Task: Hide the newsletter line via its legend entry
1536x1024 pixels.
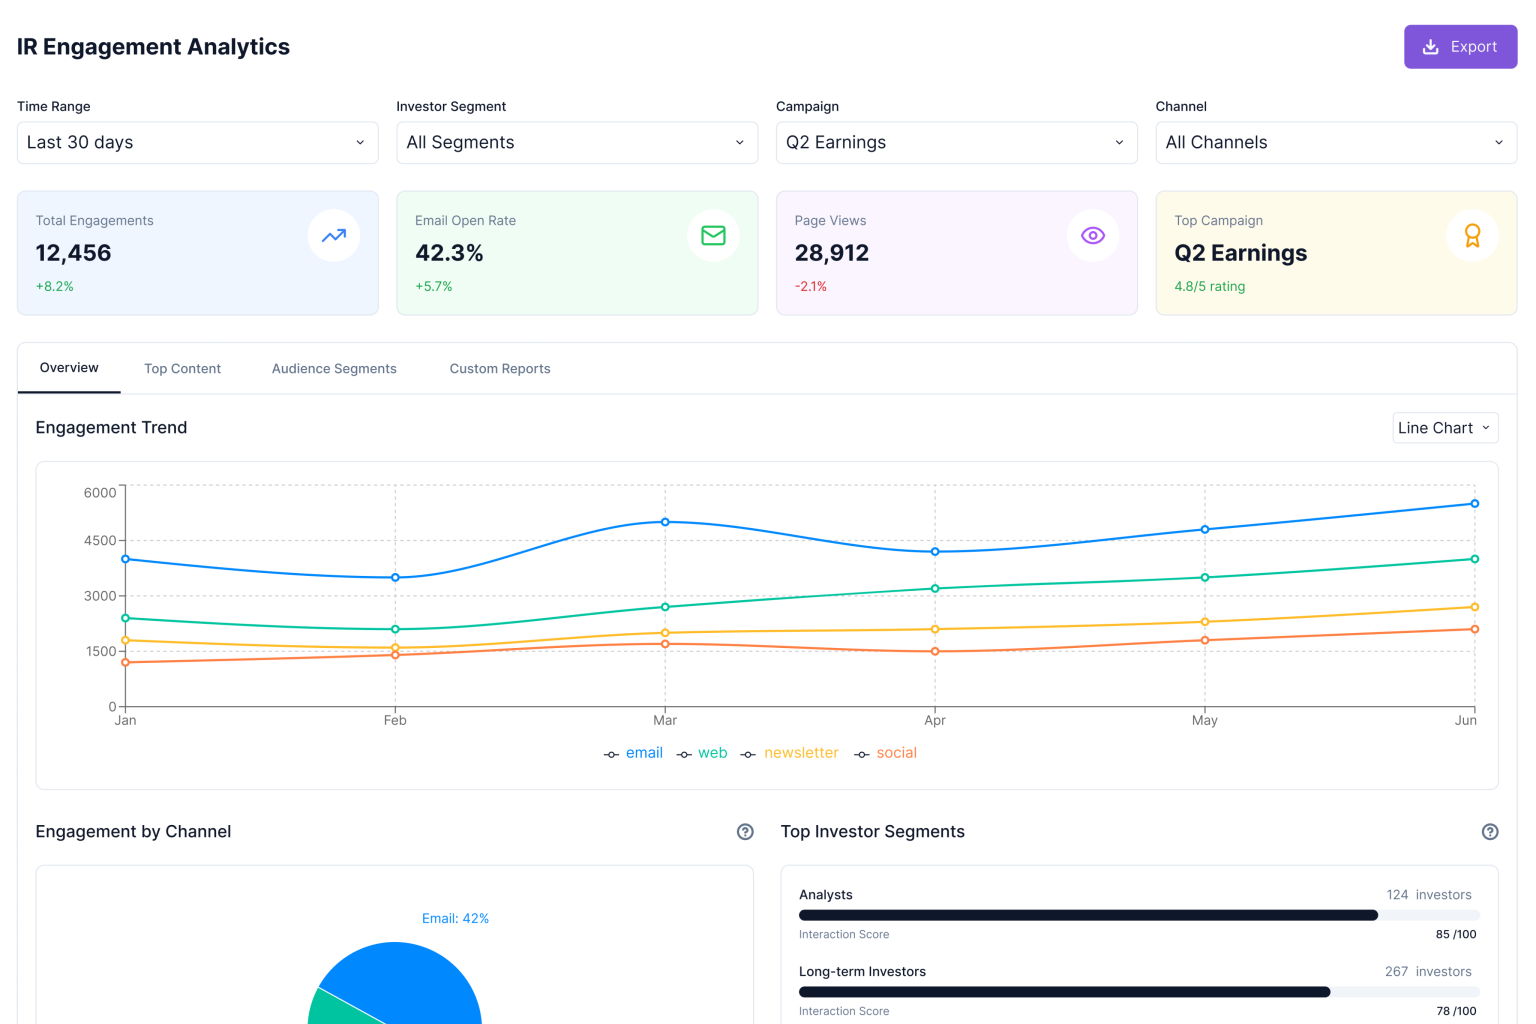Action: coord(801,753)
